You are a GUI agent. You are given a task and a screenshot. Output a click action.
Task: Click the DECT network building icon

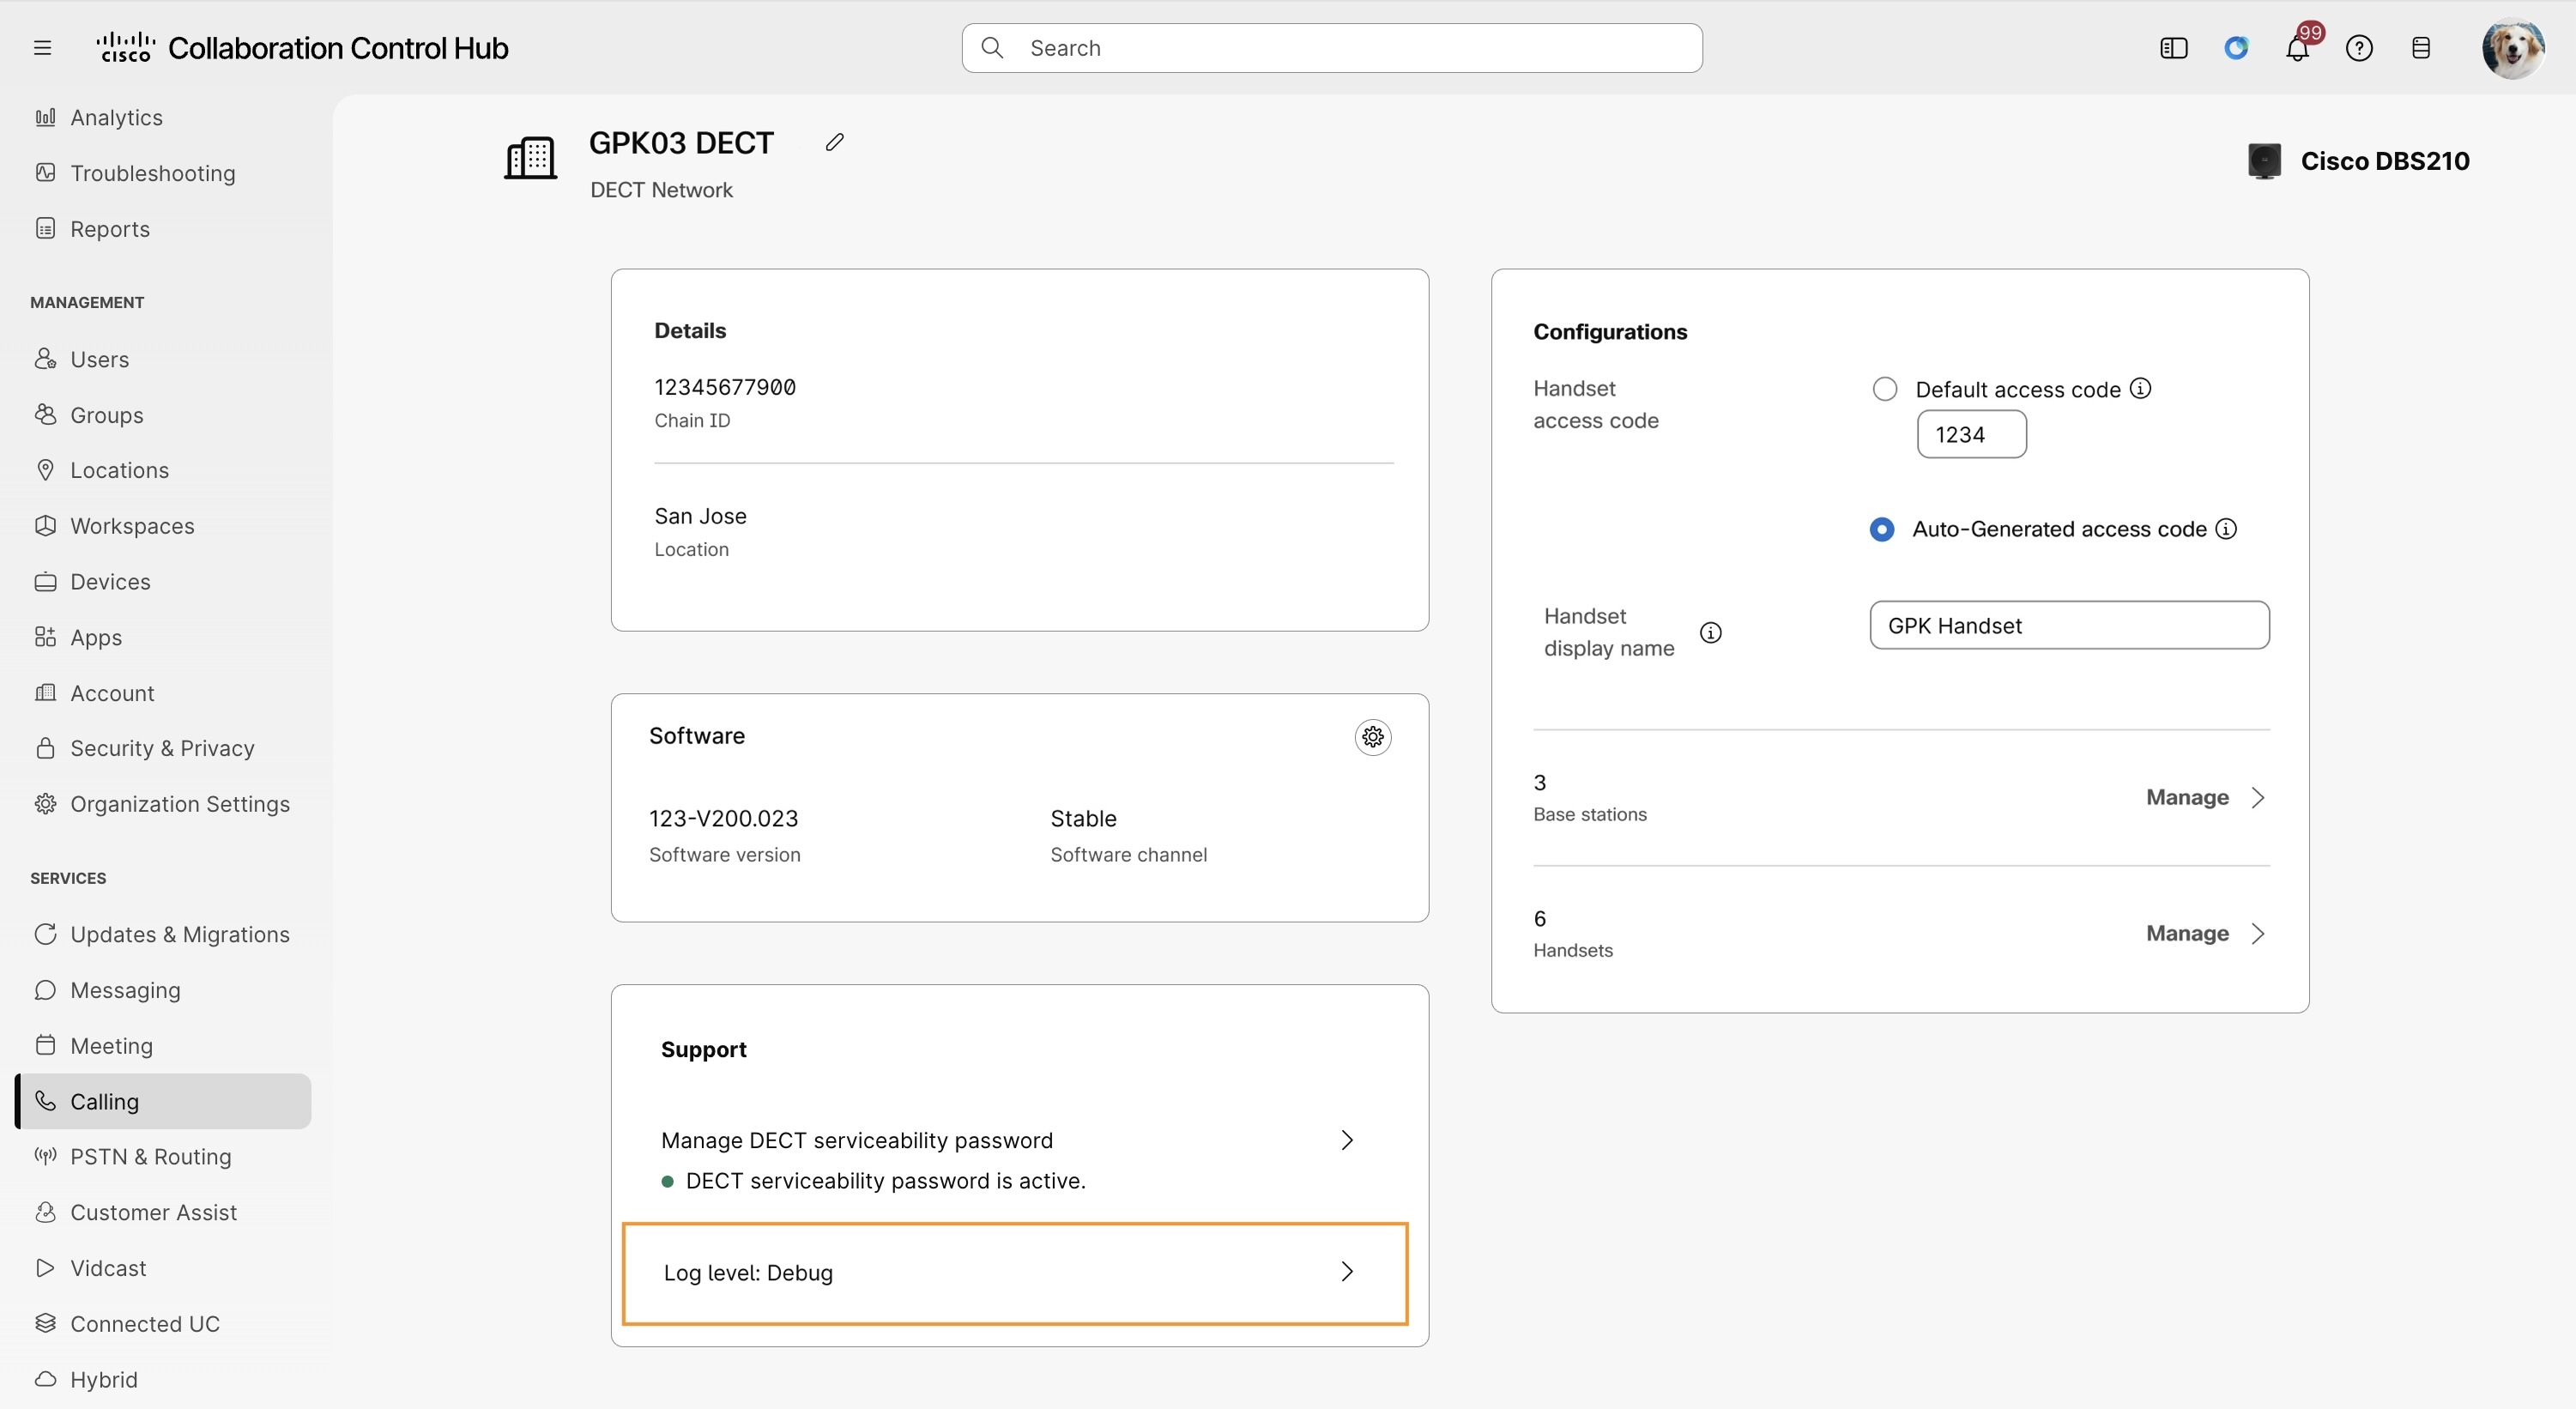530,158
